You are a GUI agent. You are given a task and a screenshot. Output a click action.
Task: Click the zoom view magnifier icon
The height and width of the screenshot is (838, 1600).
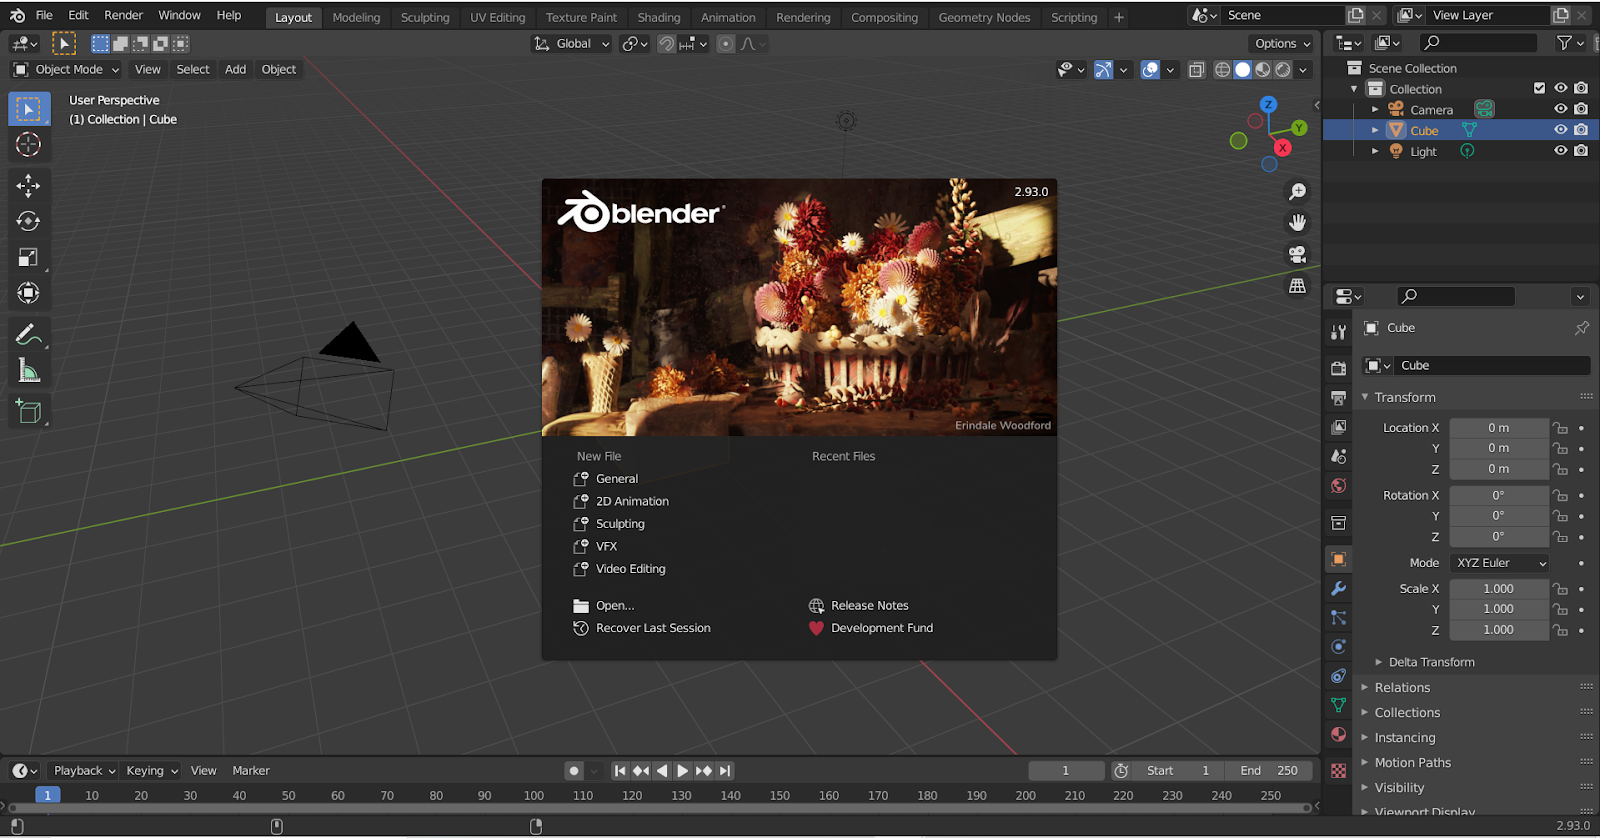point(1297,192)
